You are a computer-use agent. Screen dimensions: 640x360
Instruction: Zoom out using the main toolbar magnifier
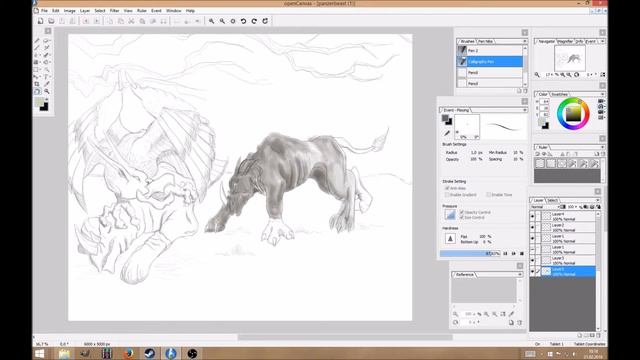(x=222, y=21)
